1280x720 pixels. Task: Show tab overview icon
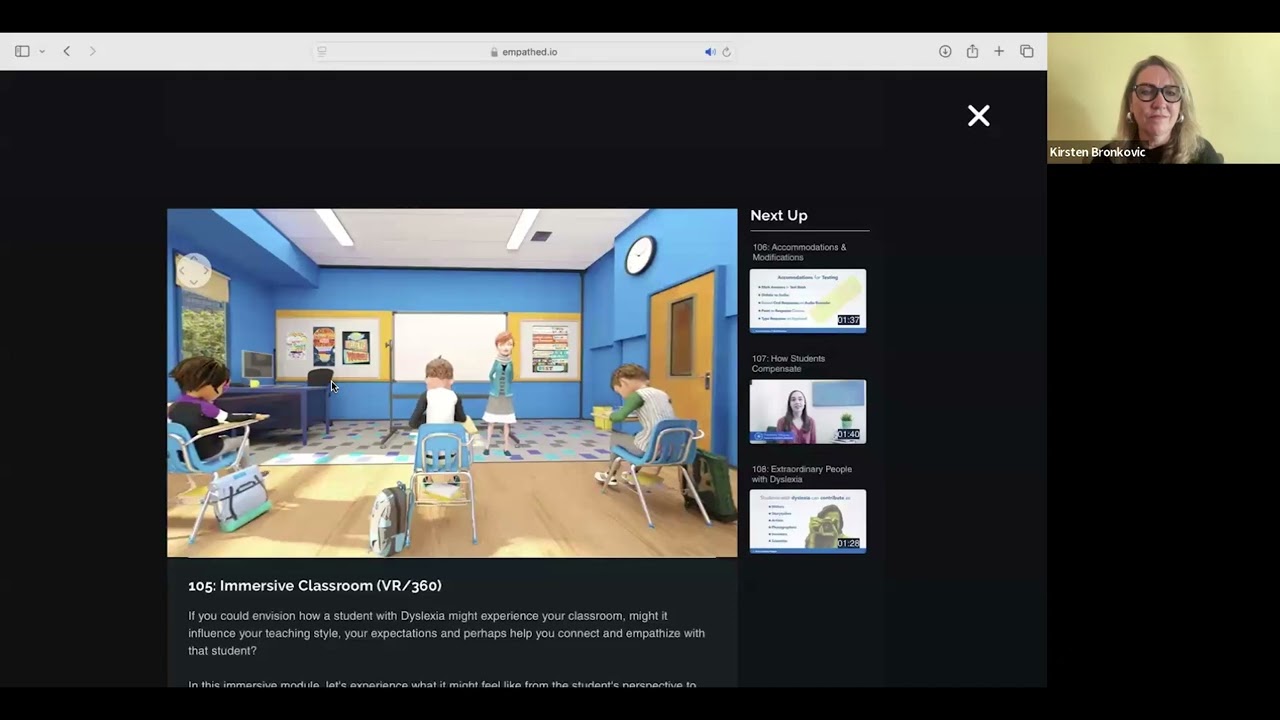[x=1027, y=51]
